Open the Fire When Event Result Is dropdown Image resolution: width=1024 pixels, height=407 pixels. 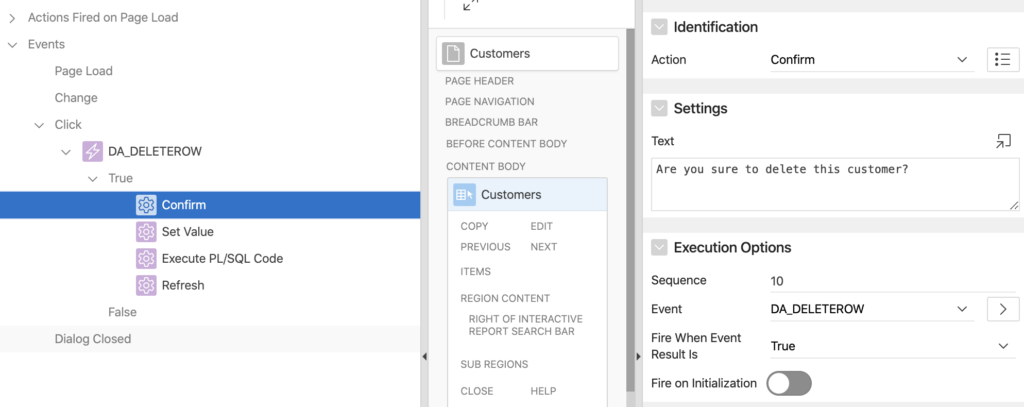pyautogui.click(x=892, y=346)
